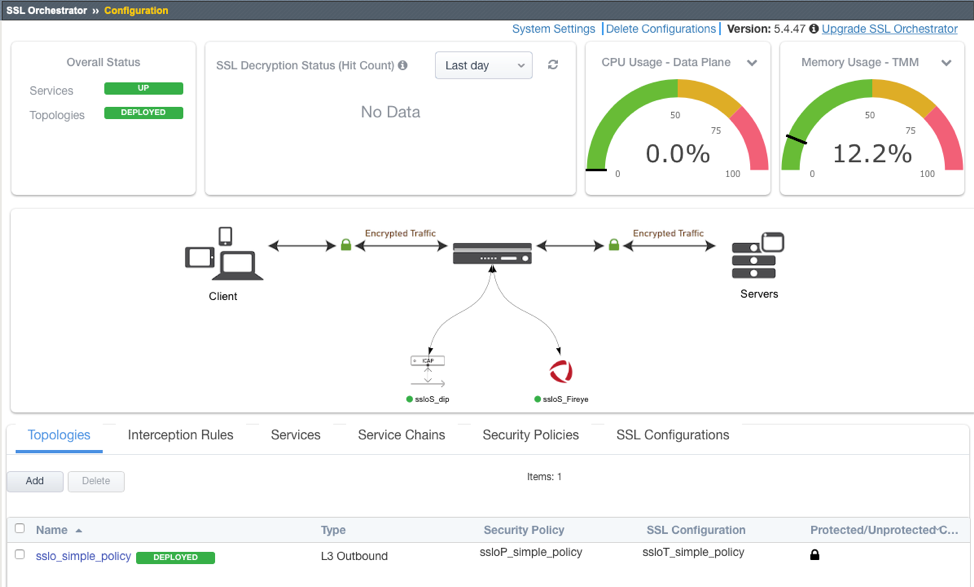Click the ssloT_simple_policy cell

pyautogui.click(x=693, y=552)
